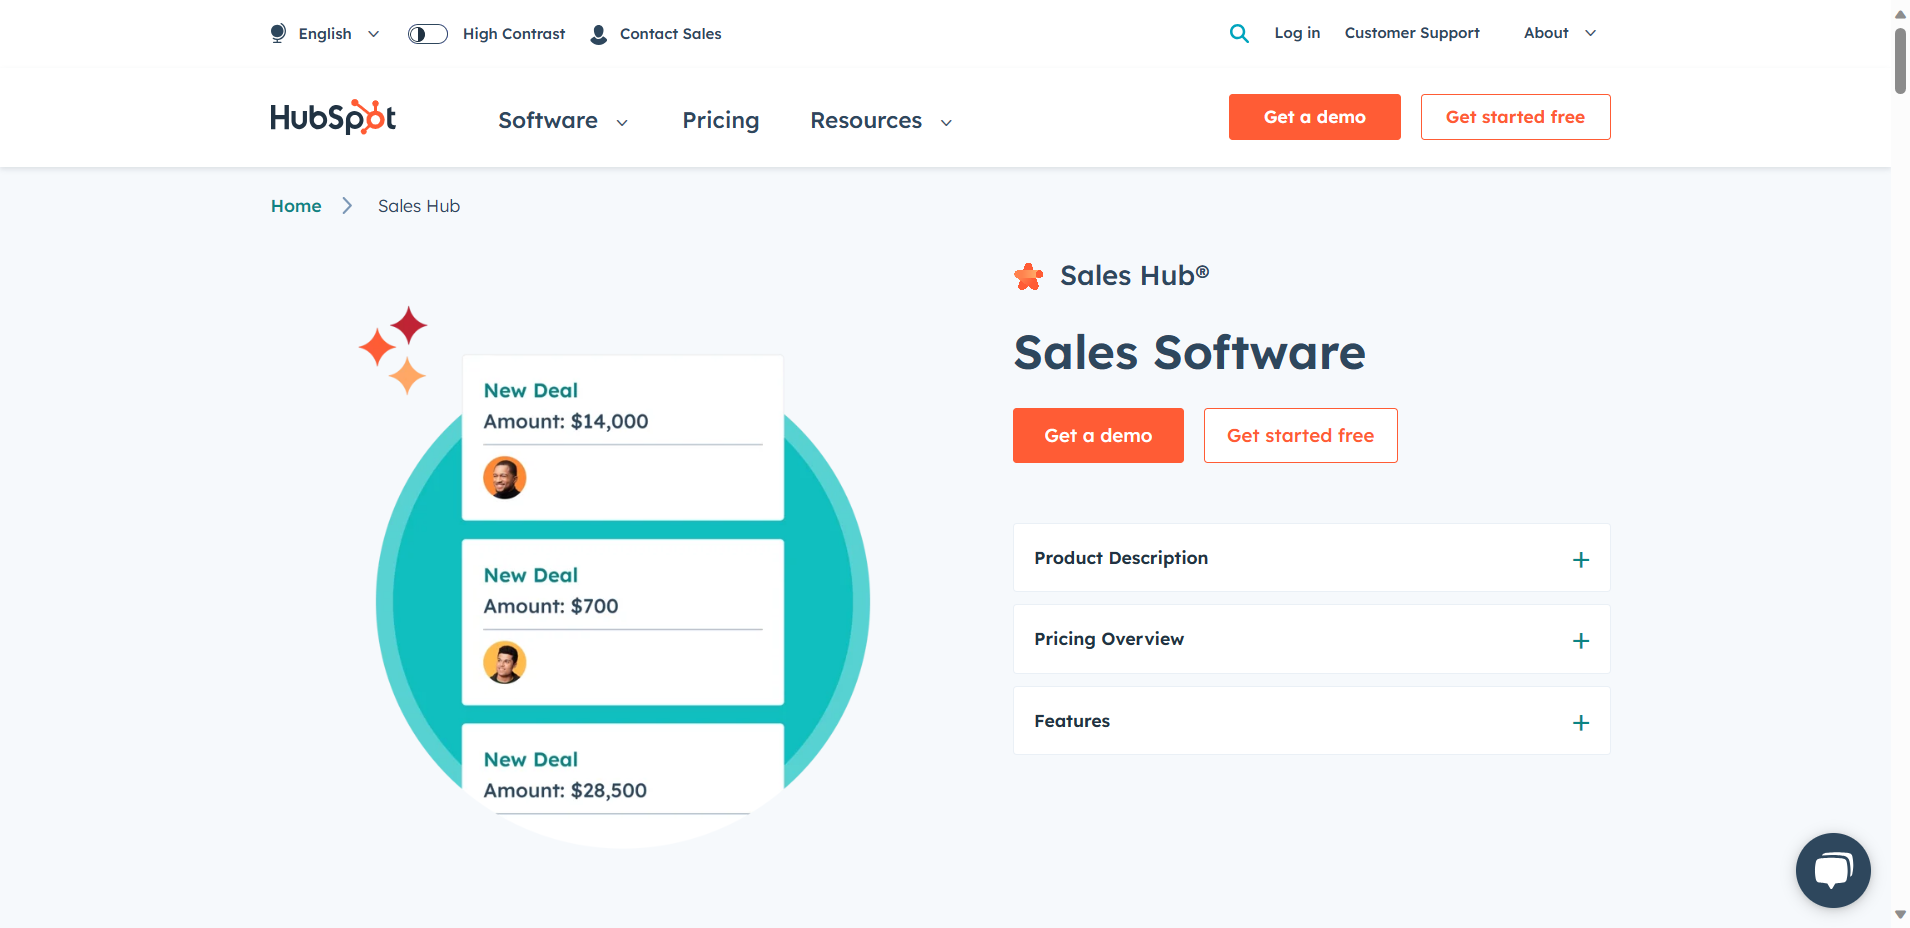
Task: Open the chat widget bubble
Action: click(x=1832, y=870)
